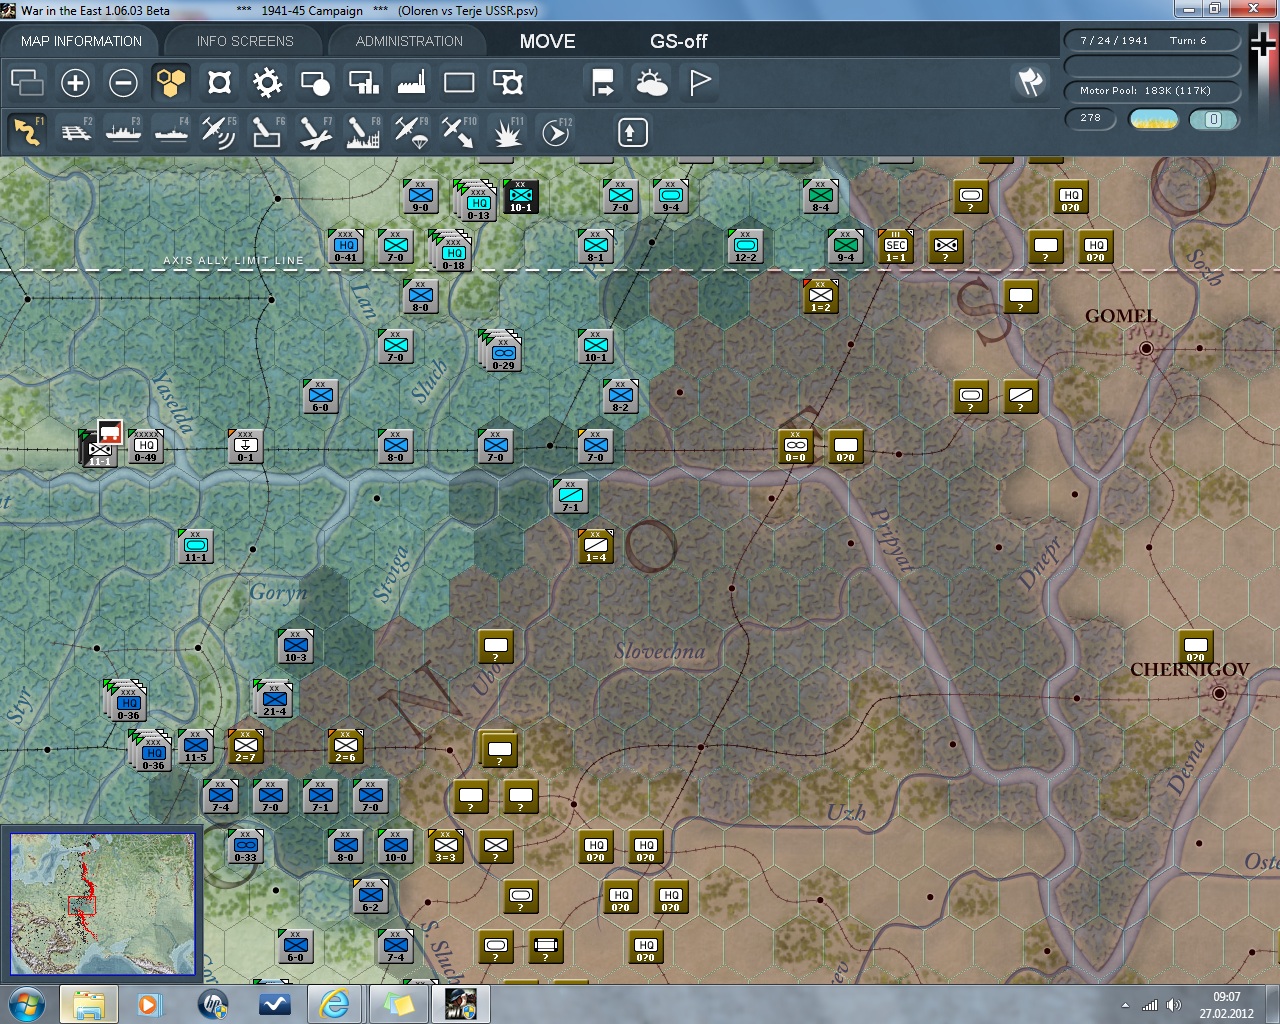Screen dimensions: 1280x1024
Task: Open Windows Explorer from the taskbar
Action: [89, 1004]
